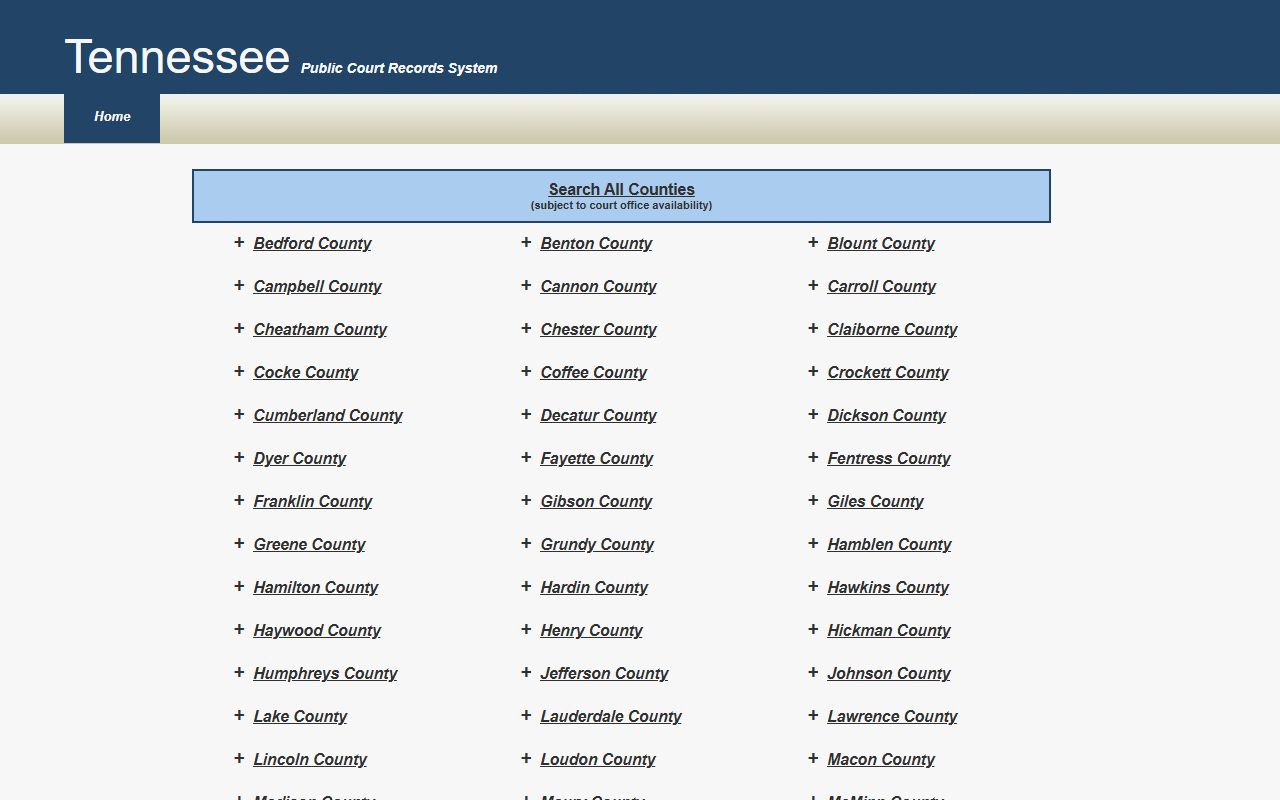Screen dimensions: 1280x800
Task: Expand the plus icon for Giles County
Action: click(x=813, y=501)
